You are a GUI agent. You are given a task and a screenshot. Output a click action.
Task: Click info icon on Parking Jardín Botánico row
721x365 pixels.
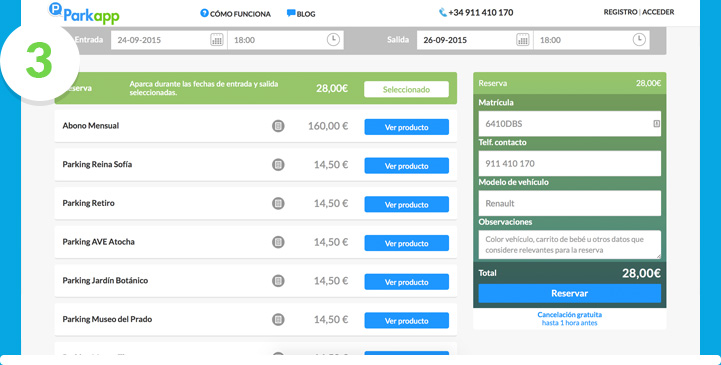pyautogui.click(x=278, y=280)
